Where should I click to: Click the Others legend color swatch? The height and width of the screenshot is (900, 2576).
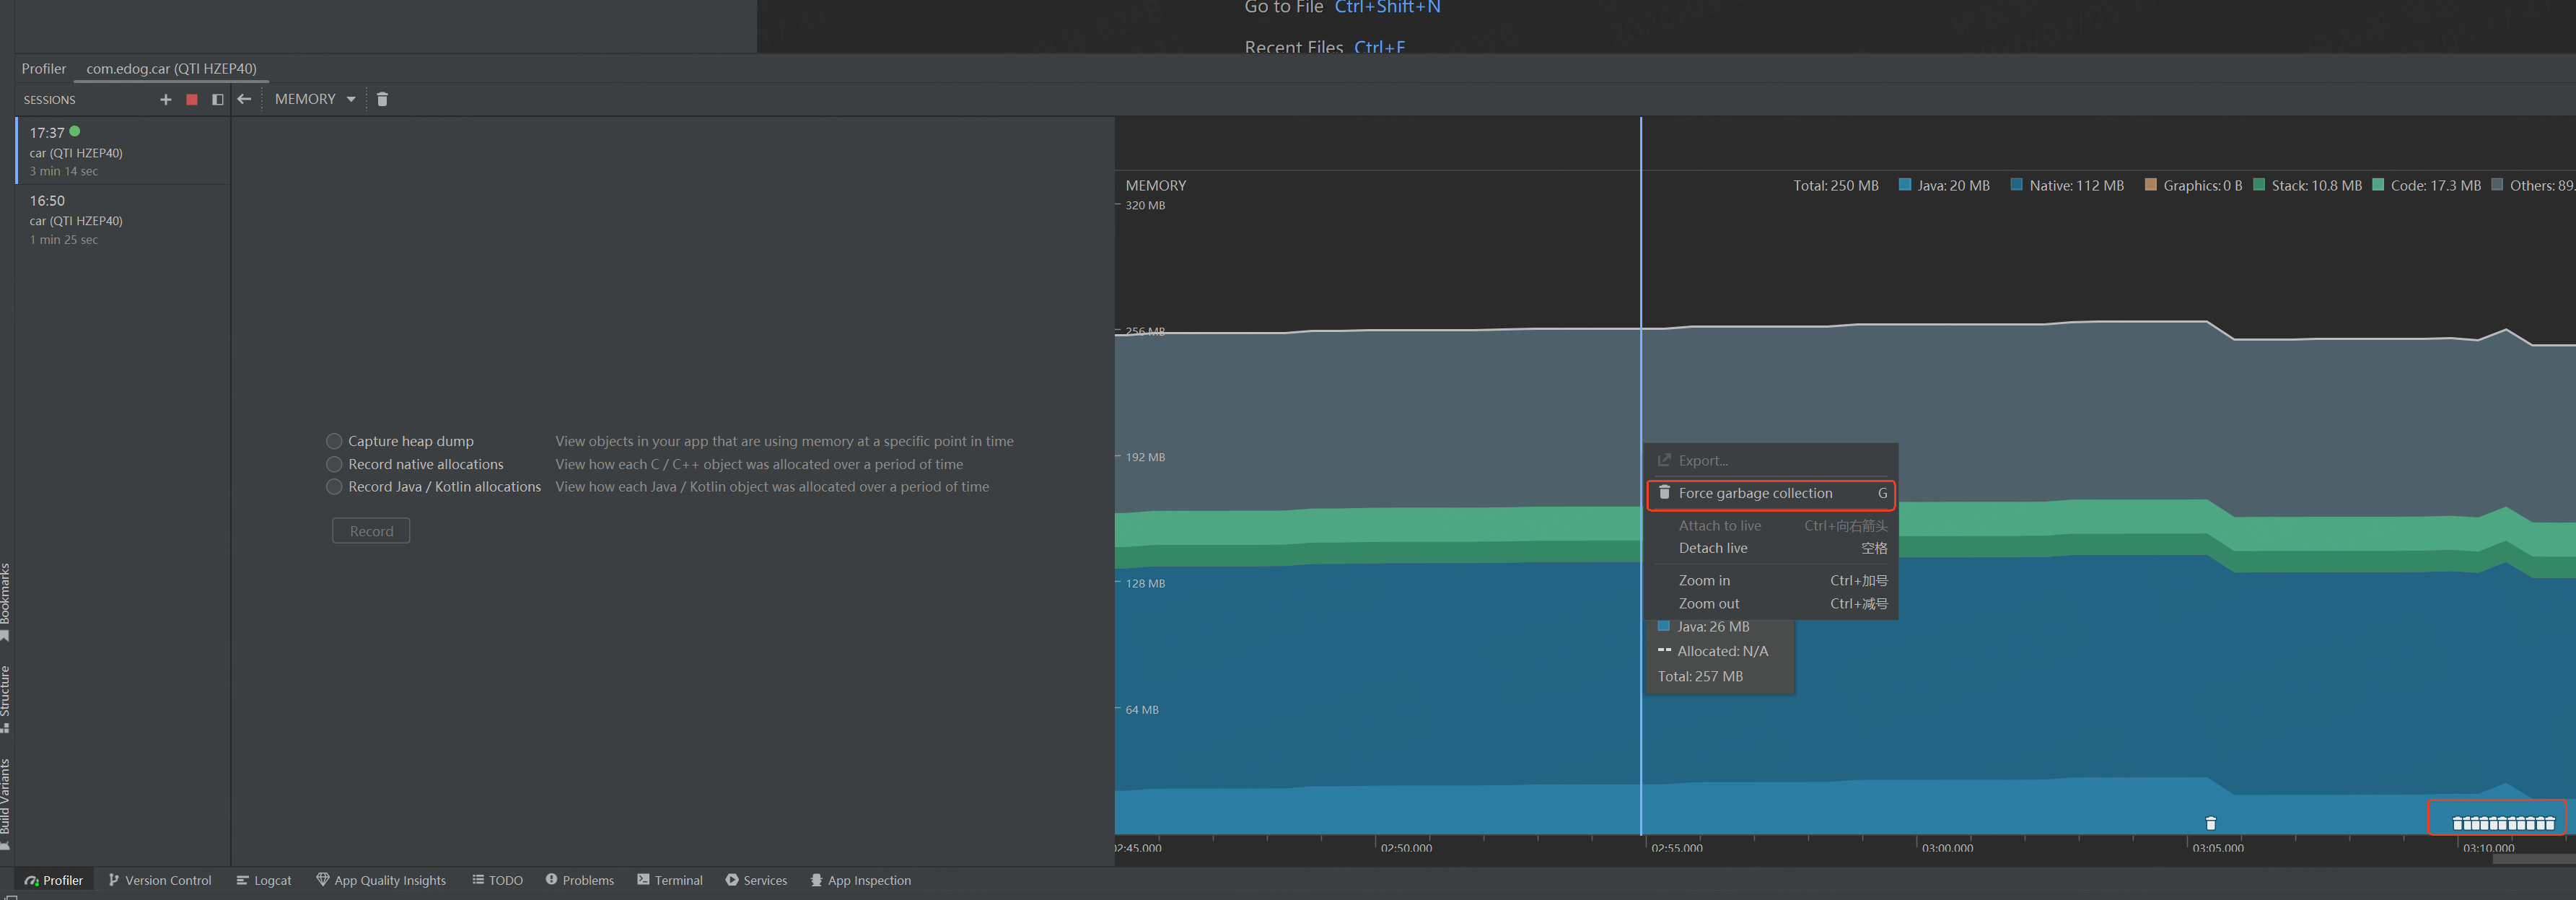(x=2498, y=185)
